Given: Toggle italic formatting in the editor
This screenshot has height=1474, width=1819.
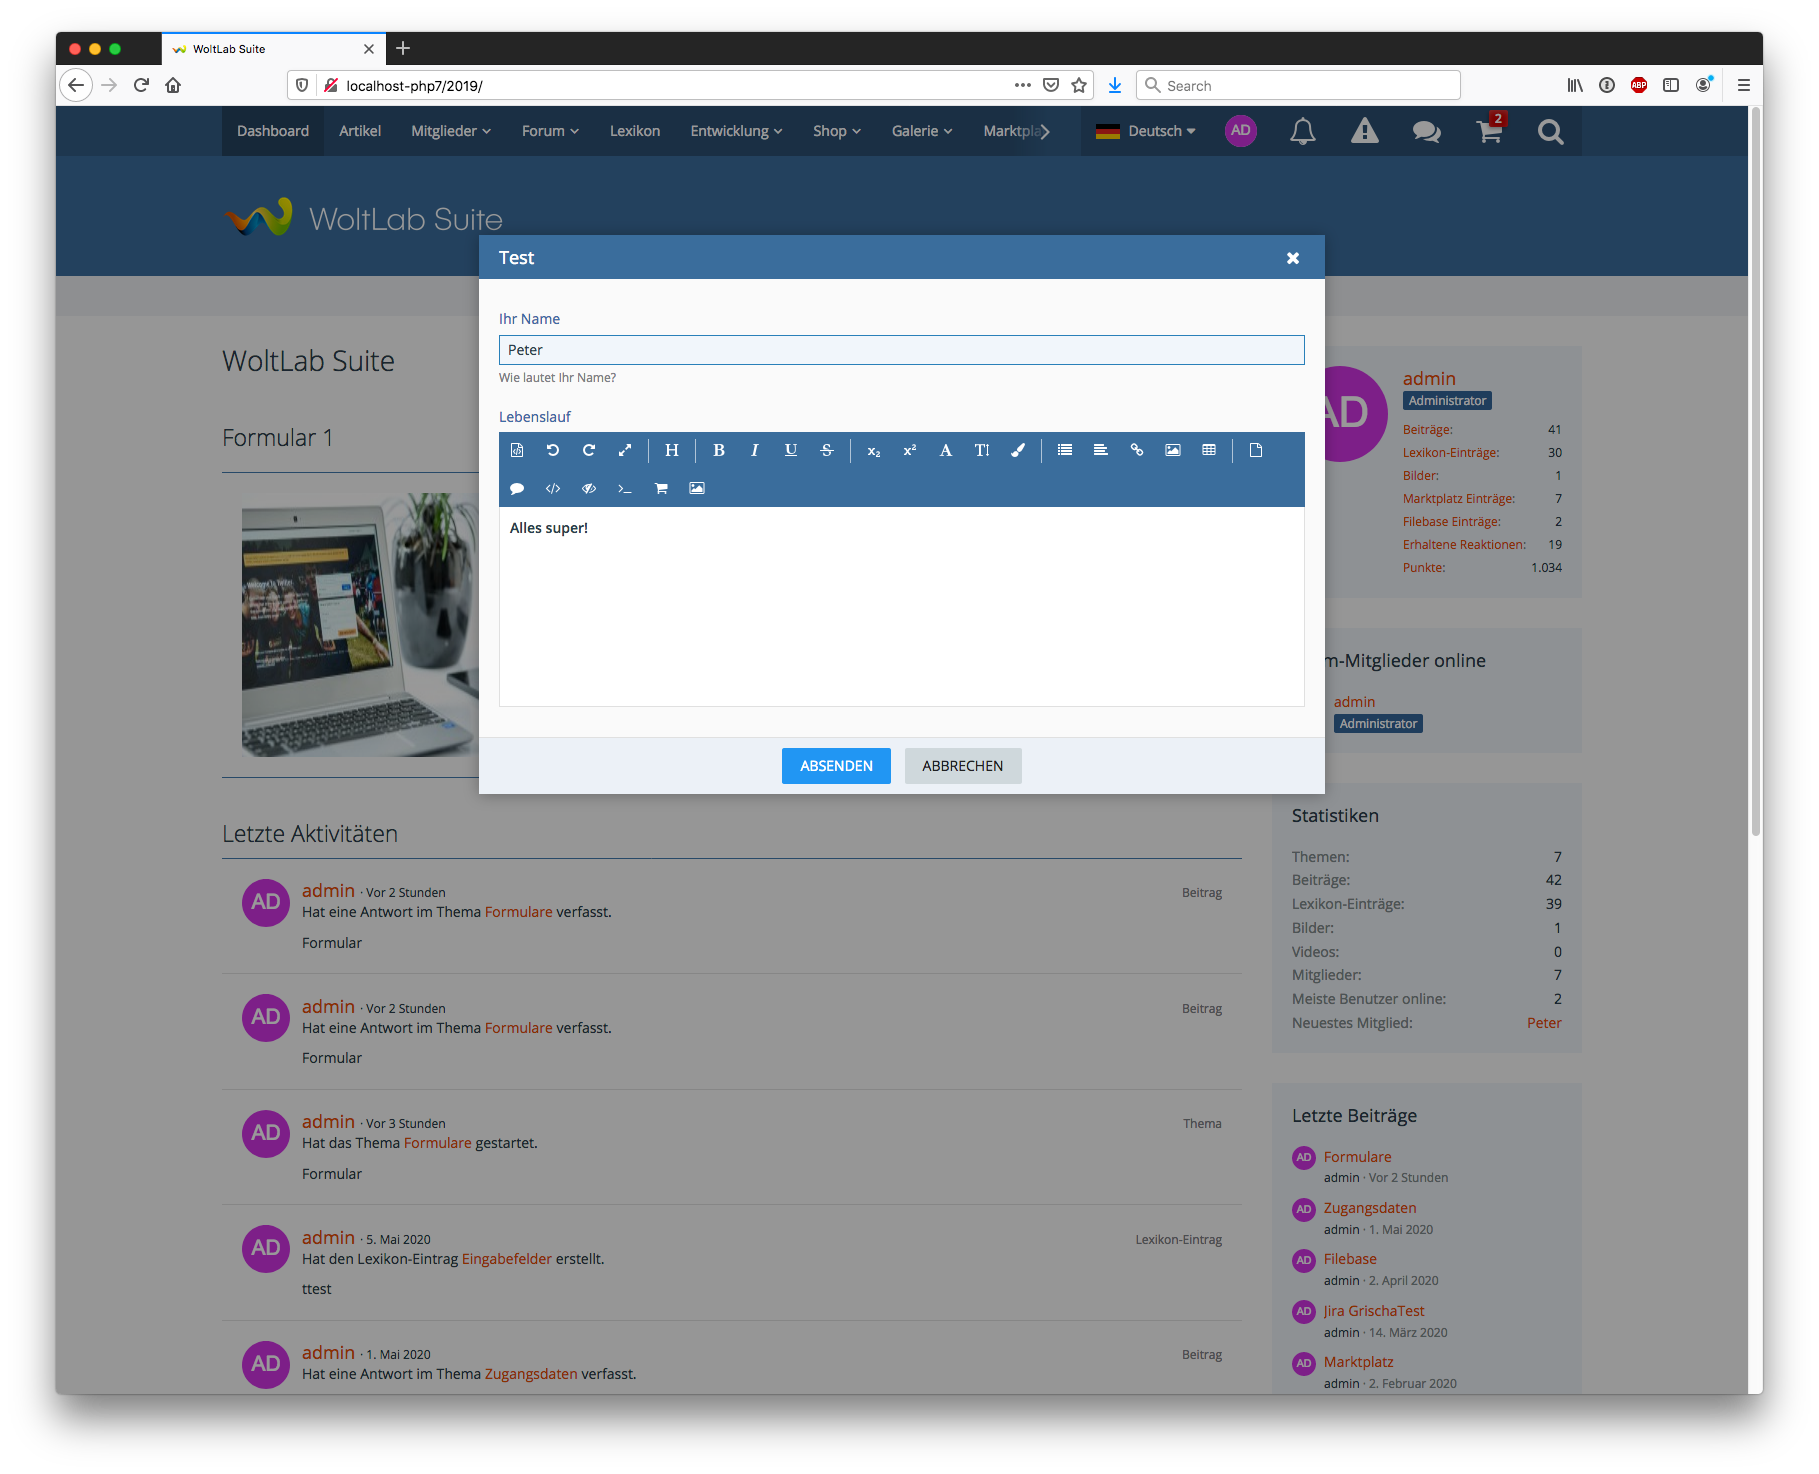Looking at the screenshot, I should pos(754,450).
